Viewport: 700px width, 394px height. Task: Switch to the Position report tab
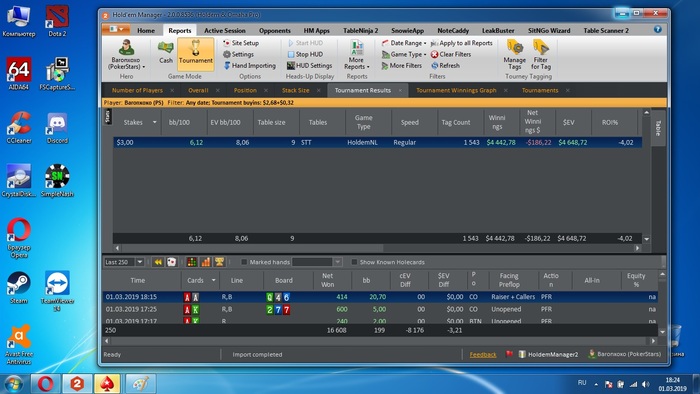pos(245,90)
